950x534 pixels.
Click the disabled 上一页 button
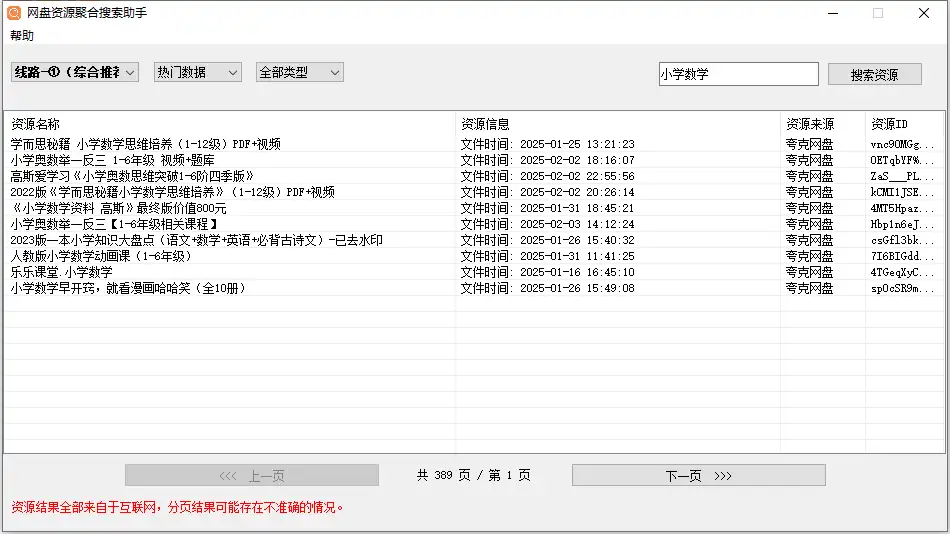251,476
